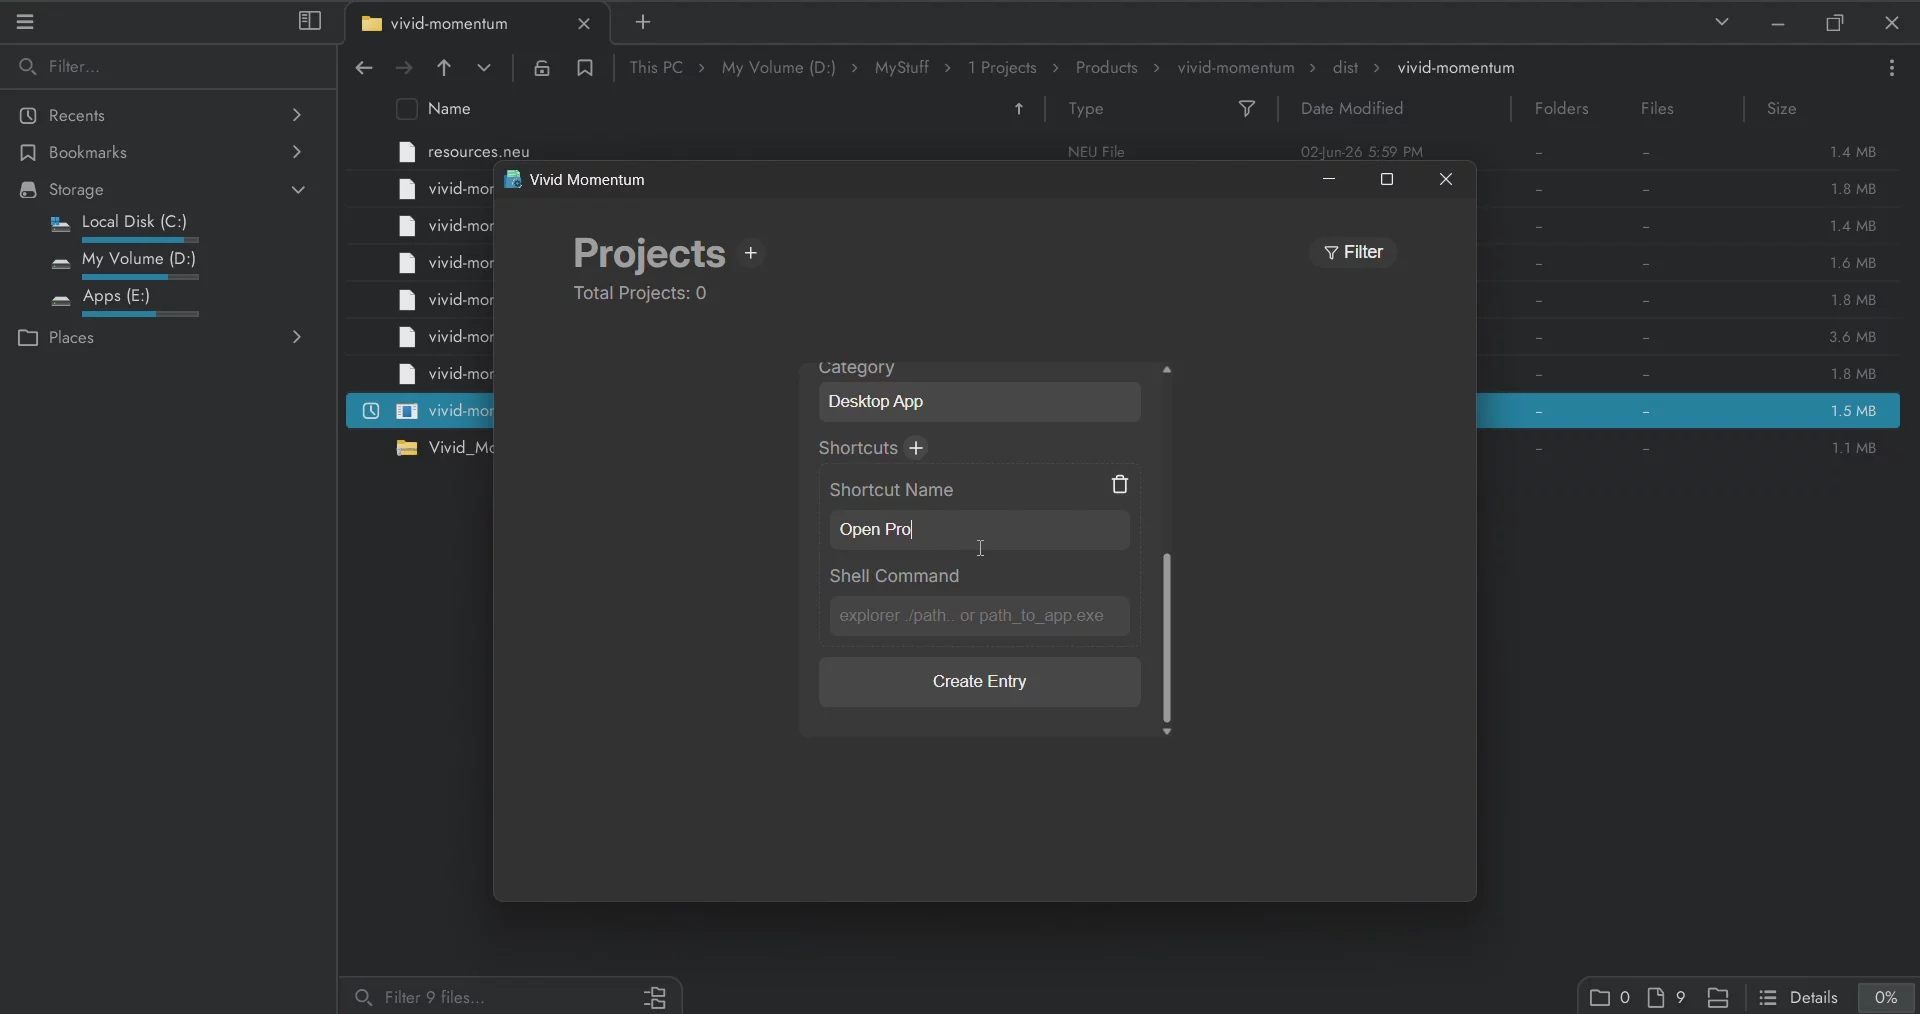This screenshot has width=1920, height=1014.
Task: Click the form's vertical scrollbar thumb
Action: pos(1167,638)
